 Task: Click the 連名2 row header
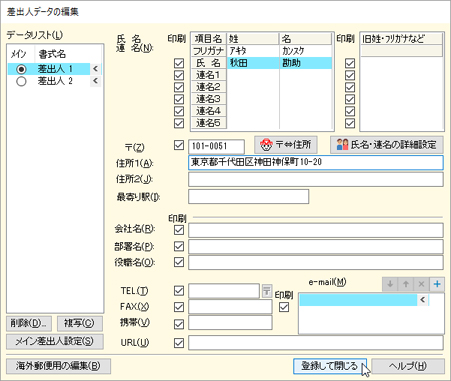[209, 87]
